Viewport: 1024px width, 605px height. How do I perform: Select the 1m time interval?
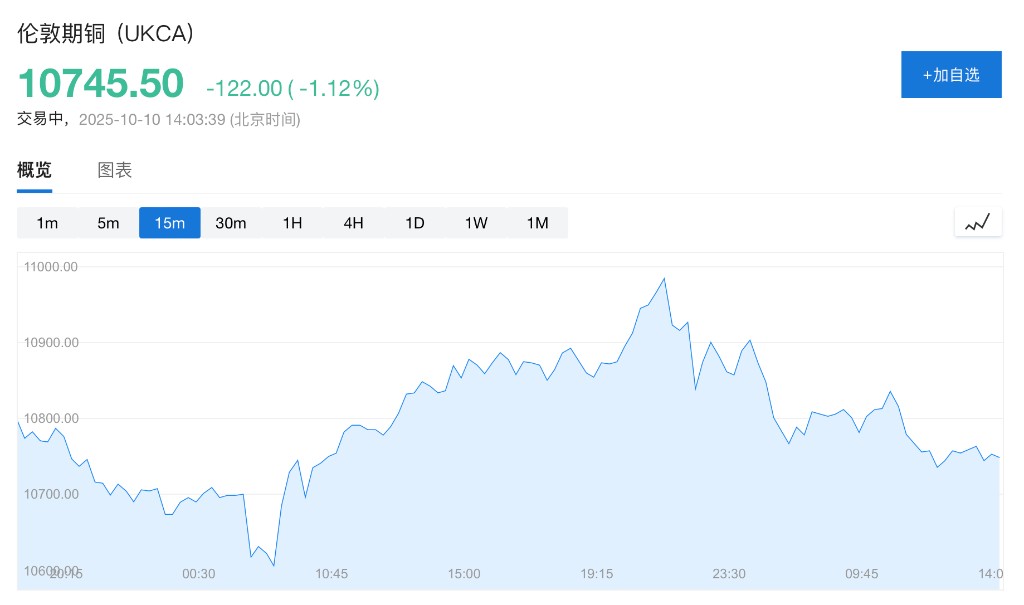[x=47, y=223]
